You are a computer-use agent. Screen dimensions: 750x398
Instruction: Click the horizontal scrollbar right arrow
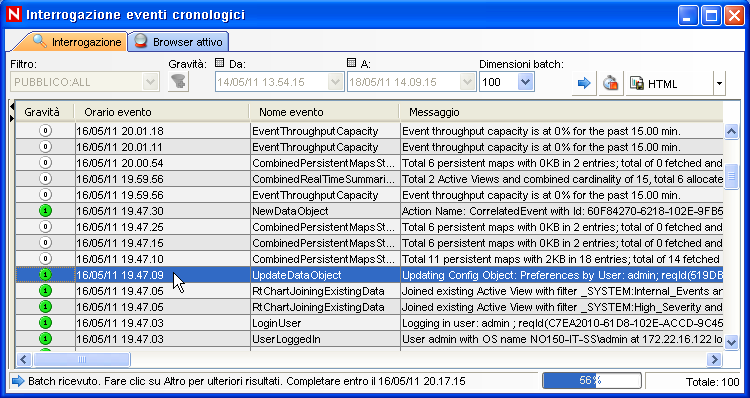714,359
